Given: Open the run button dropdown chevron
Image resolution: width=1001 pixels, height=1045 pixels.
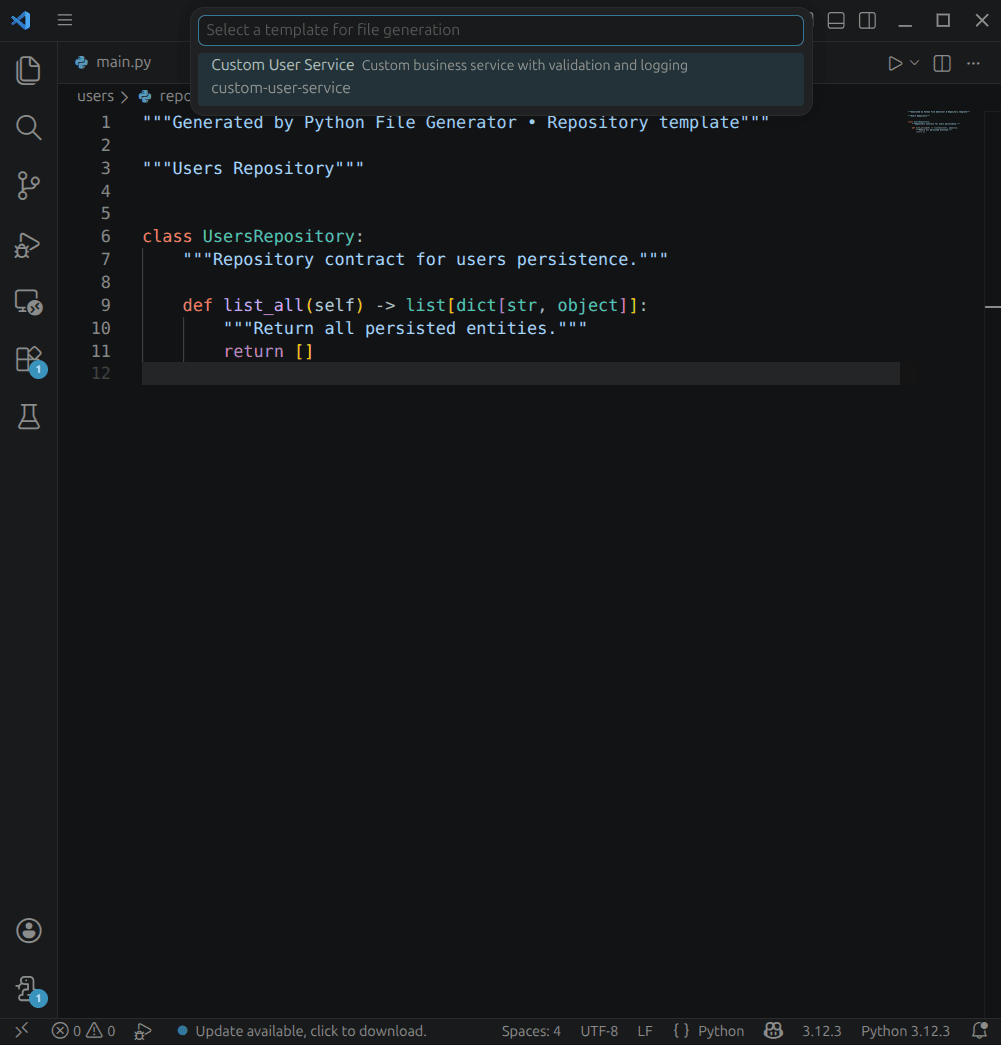Looking at the screenshot, I should tap(914, 62).
